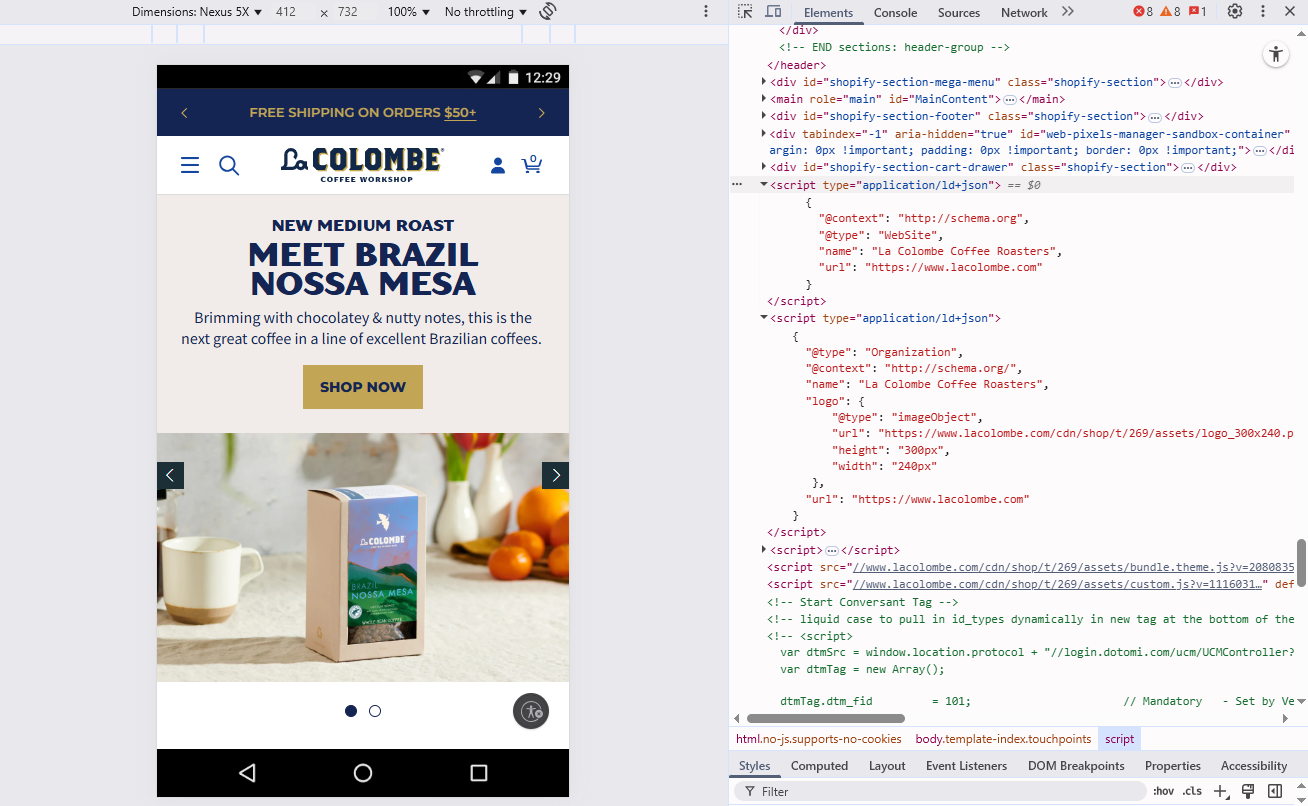This screenshot has height=806, width=1308.
Task: Expand the shopify-section-footer div
Action: click(x=764, y=116)
